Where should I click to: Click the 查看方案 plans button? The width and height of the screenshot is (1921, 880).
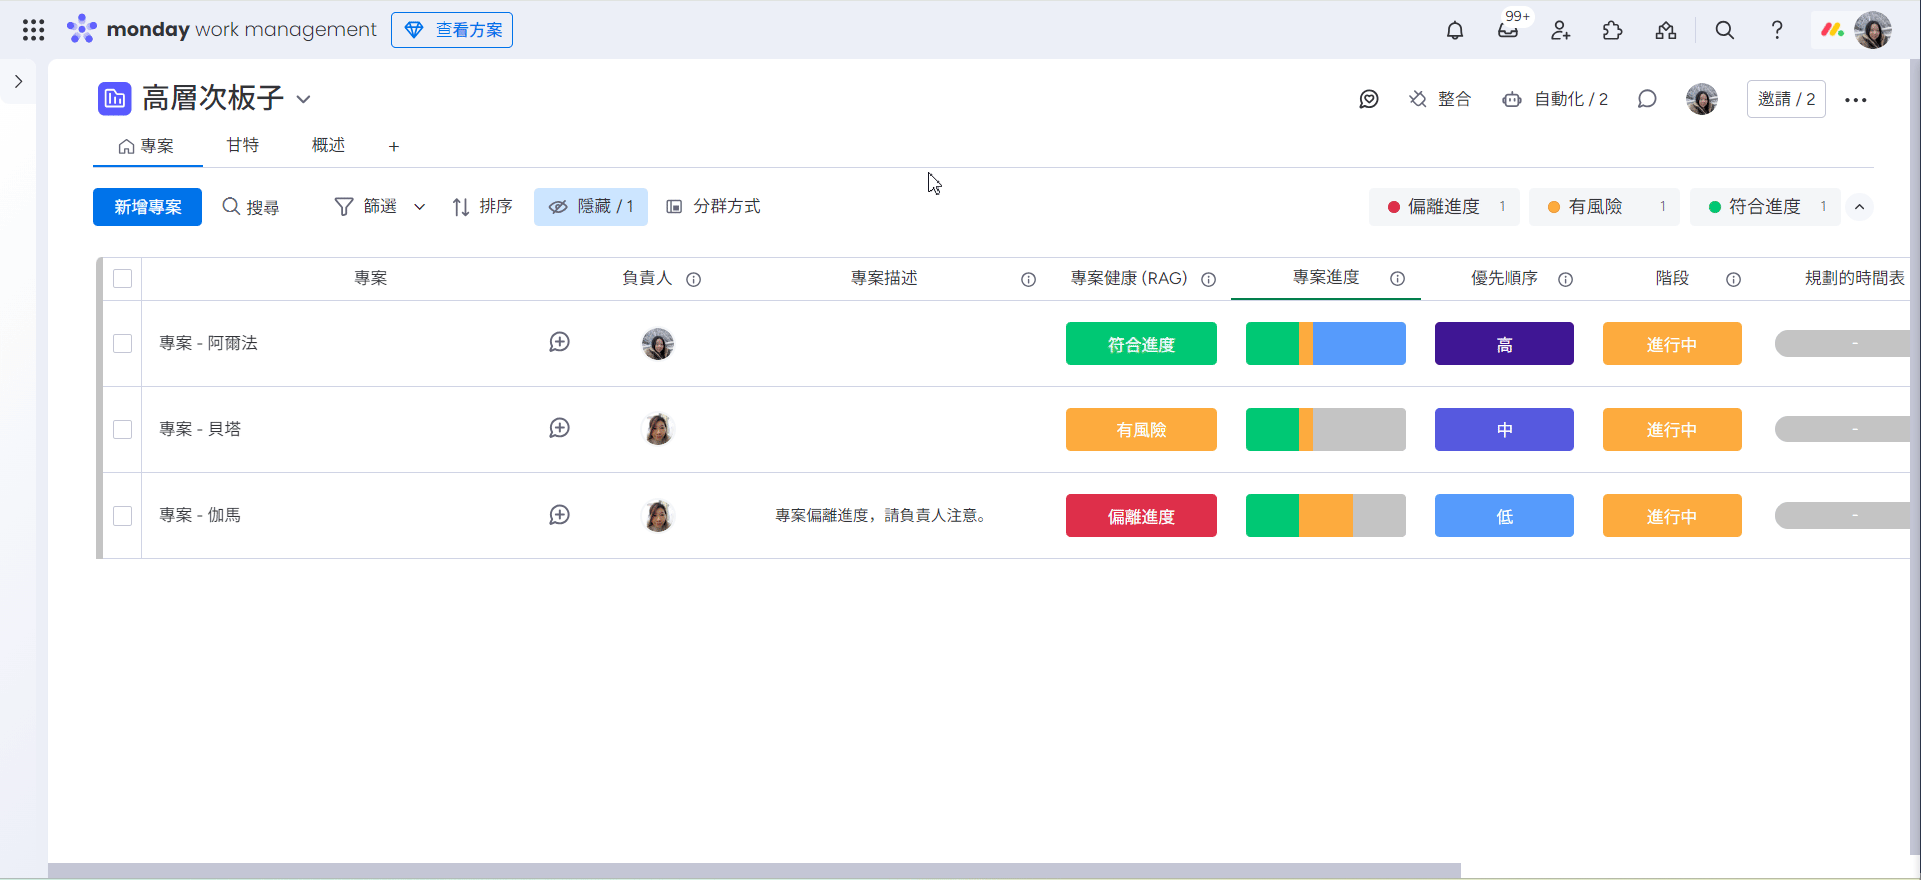coord(452,30)
